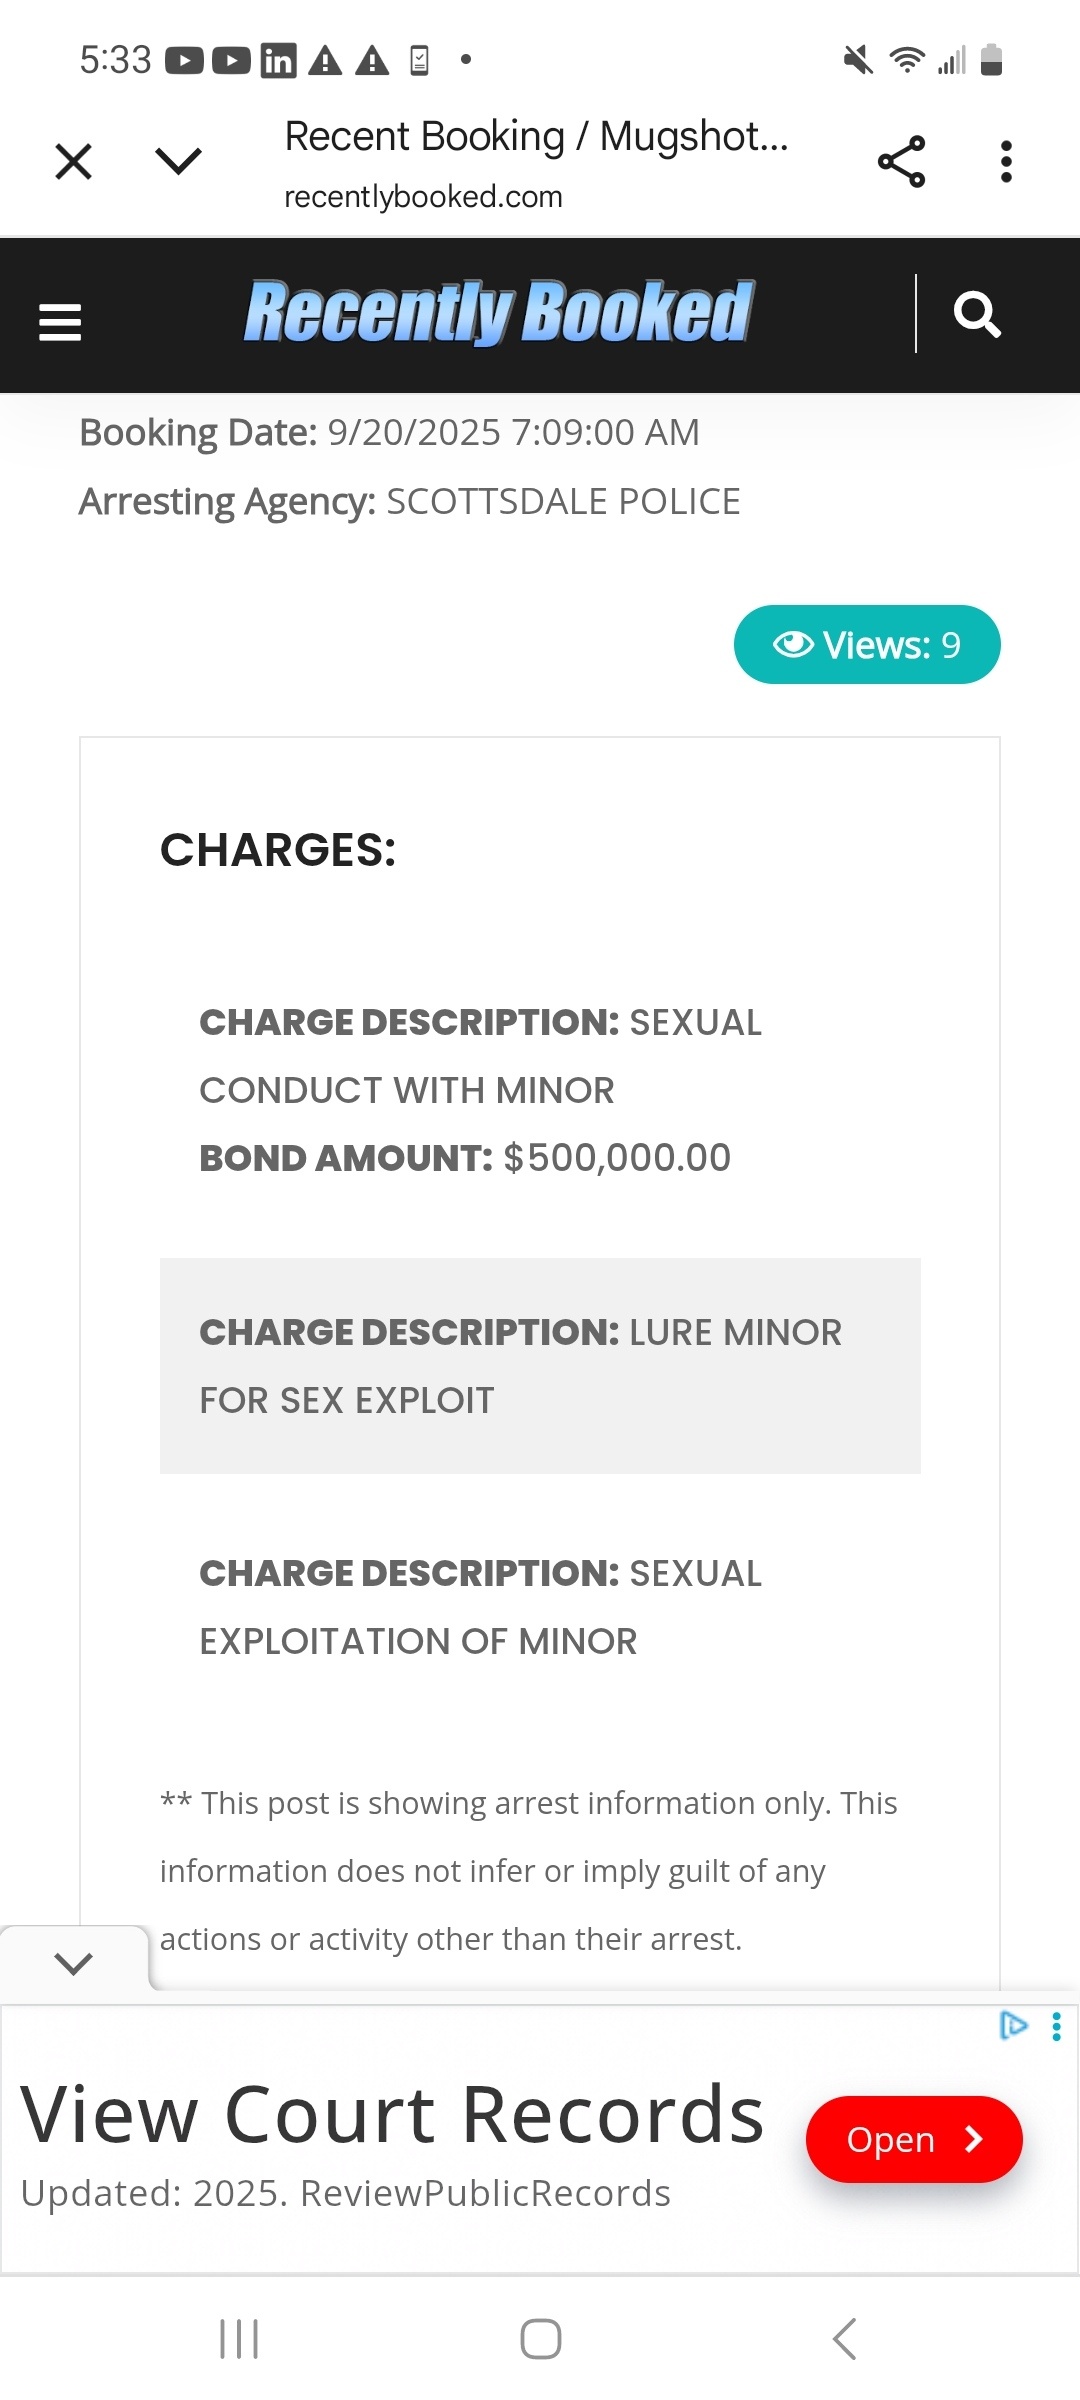Open the hamburger navigation menu
1080x2400 pixels.
[60, 322]
